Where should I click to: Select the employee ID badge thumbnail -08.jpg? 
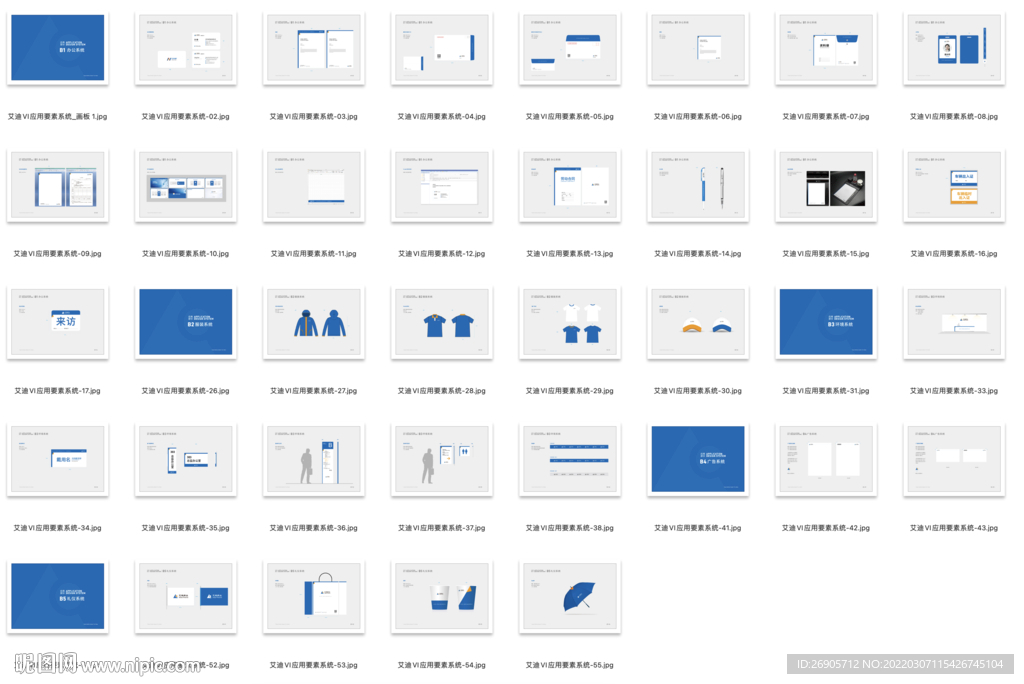[953, 49]
